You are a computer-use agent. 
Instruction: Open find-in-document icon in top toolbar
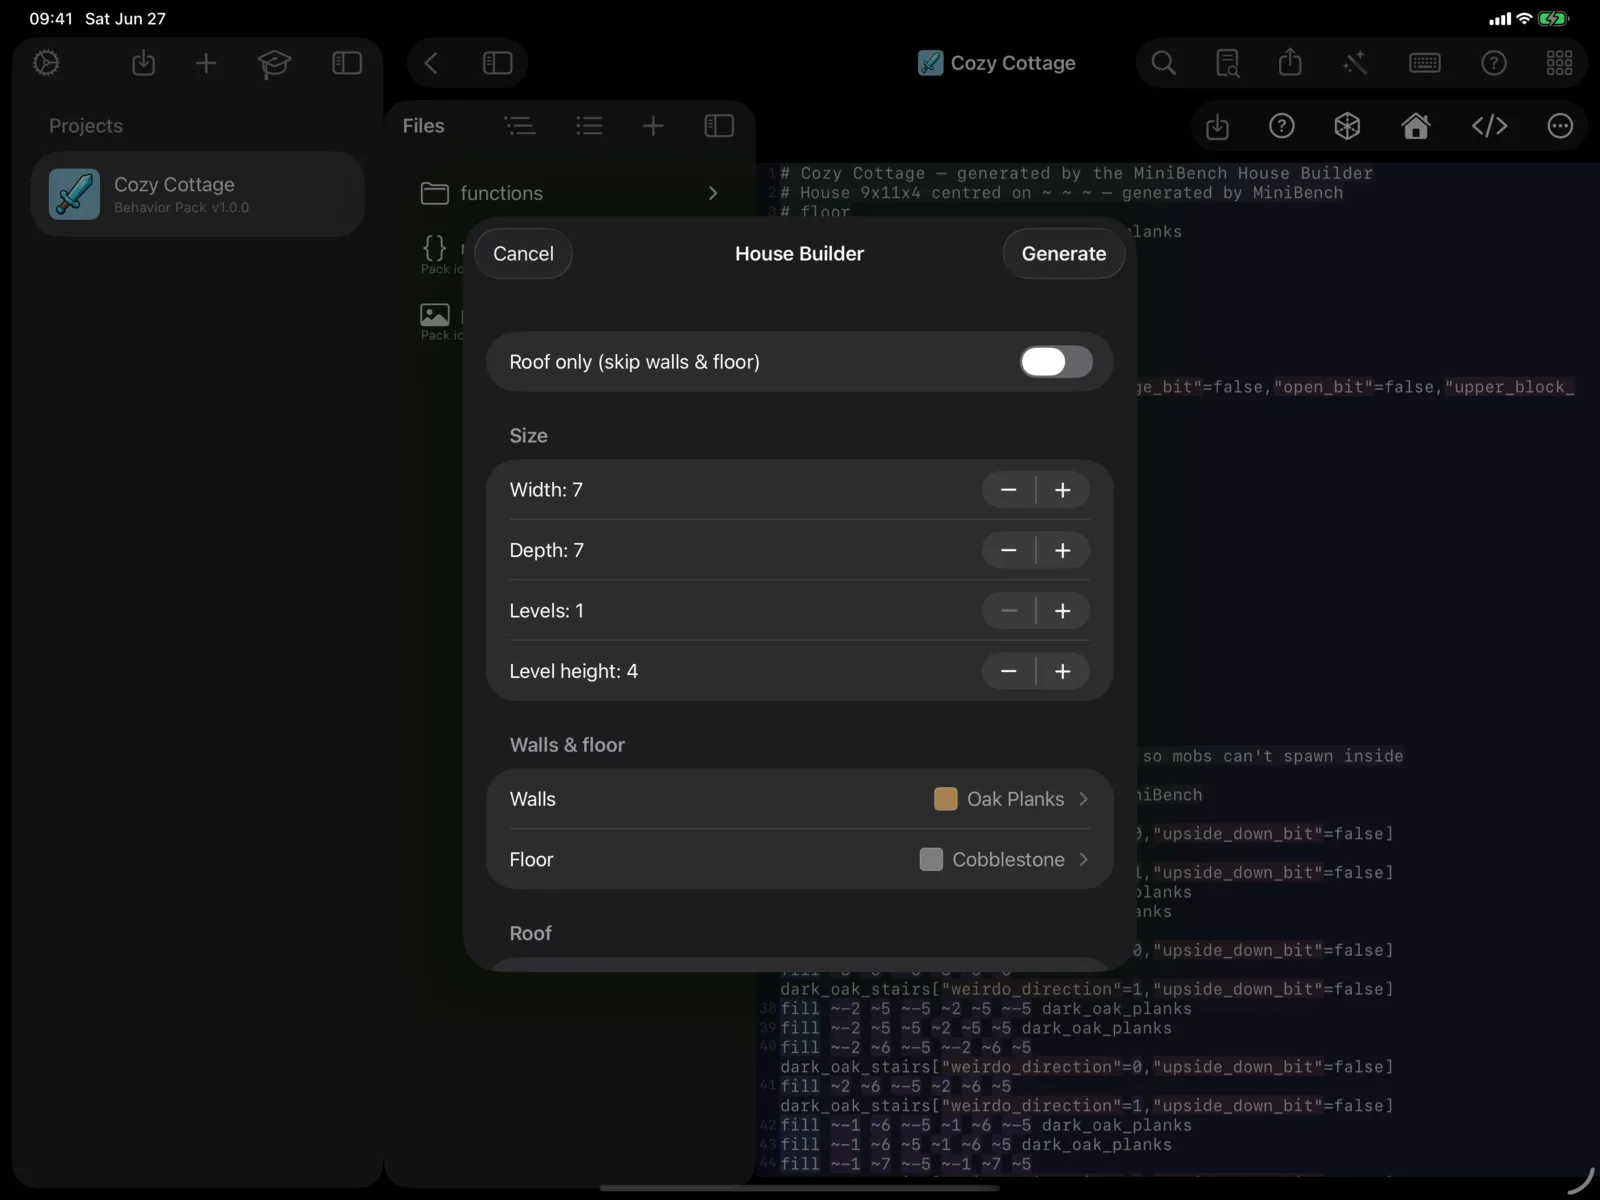pyautogui.click(x=1227, y=63)
